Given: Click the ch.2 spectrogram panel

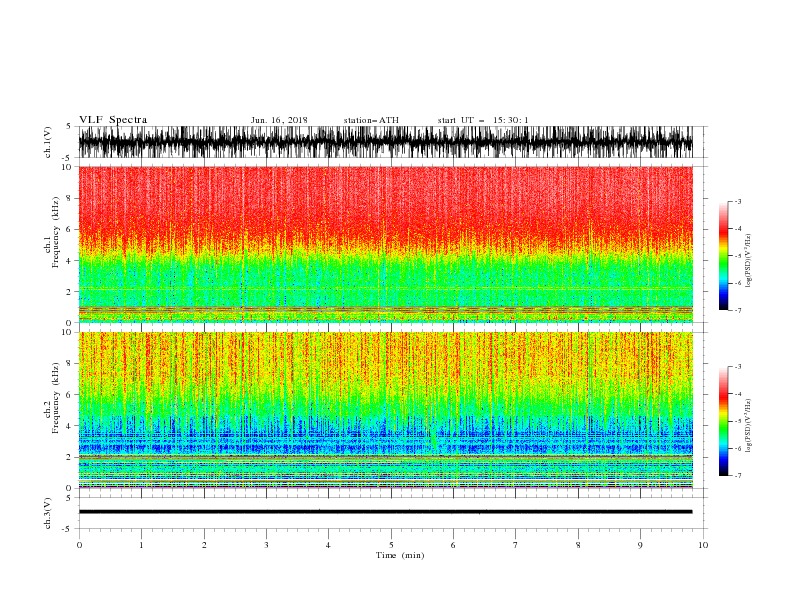Looking at the screenshot, I should click(385, 410).
